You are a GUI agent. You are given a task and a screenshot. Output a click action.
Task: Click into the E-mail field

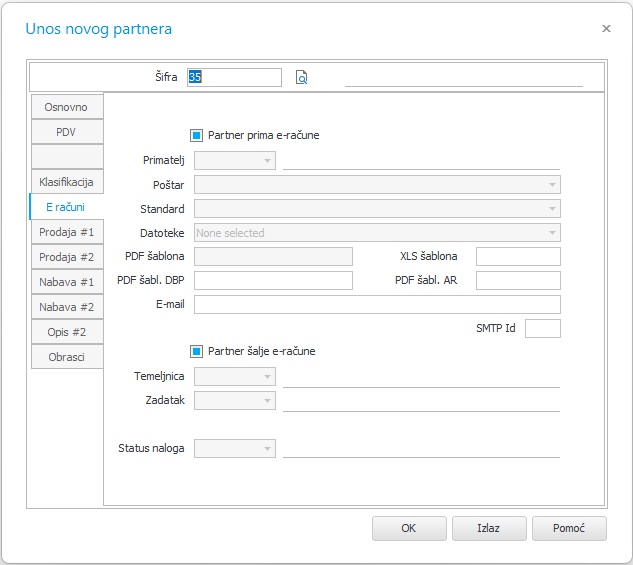click(x=377, y=305)
